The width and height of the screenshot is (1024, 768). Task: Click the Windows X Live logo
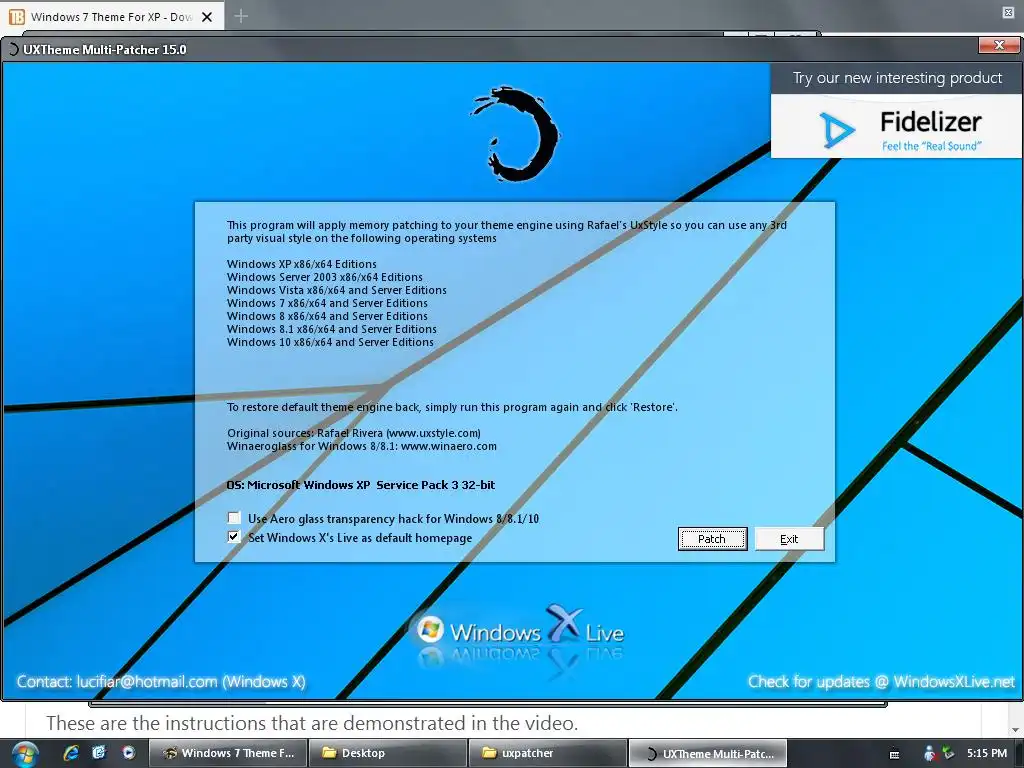[x=520, y=631]
